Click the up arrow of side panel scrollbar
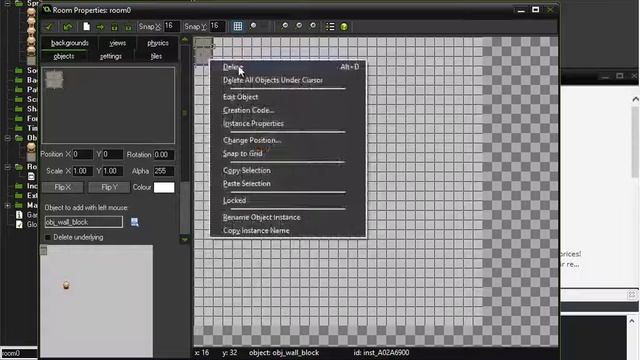The width and height of the screenshot is (640, 360). click(185, 40)
